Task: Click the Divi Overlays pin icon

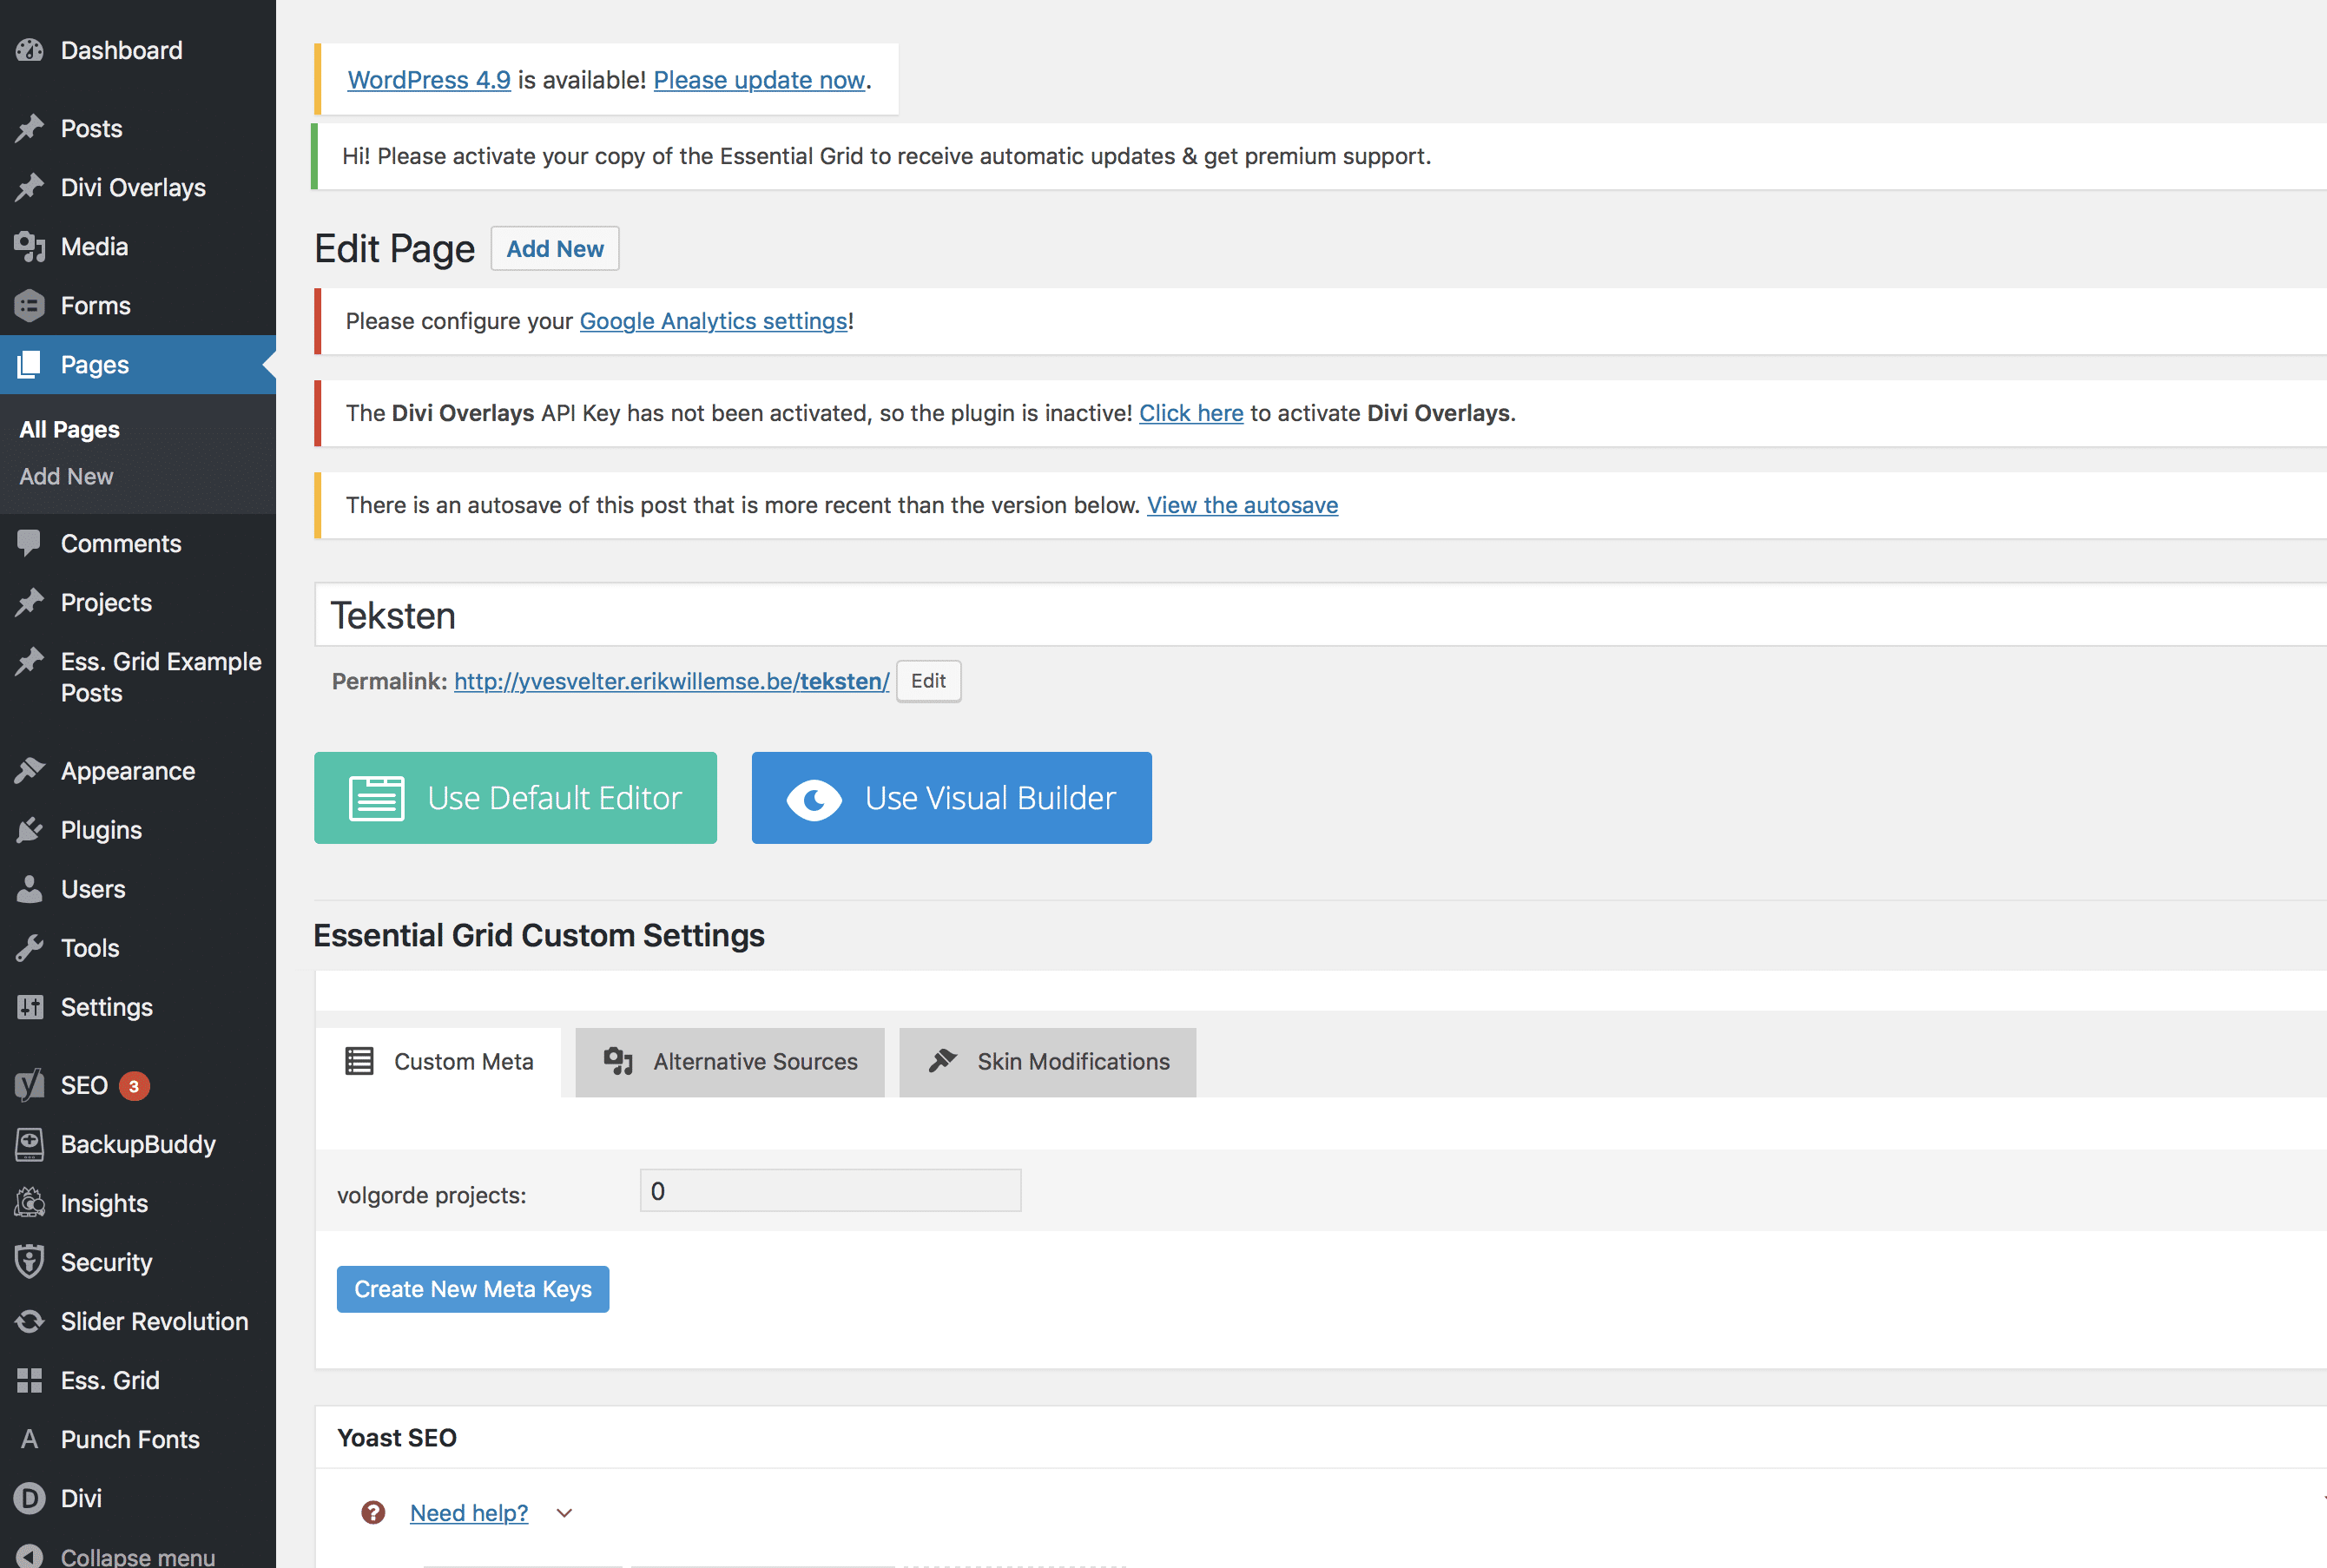Action: coord(30,187)
